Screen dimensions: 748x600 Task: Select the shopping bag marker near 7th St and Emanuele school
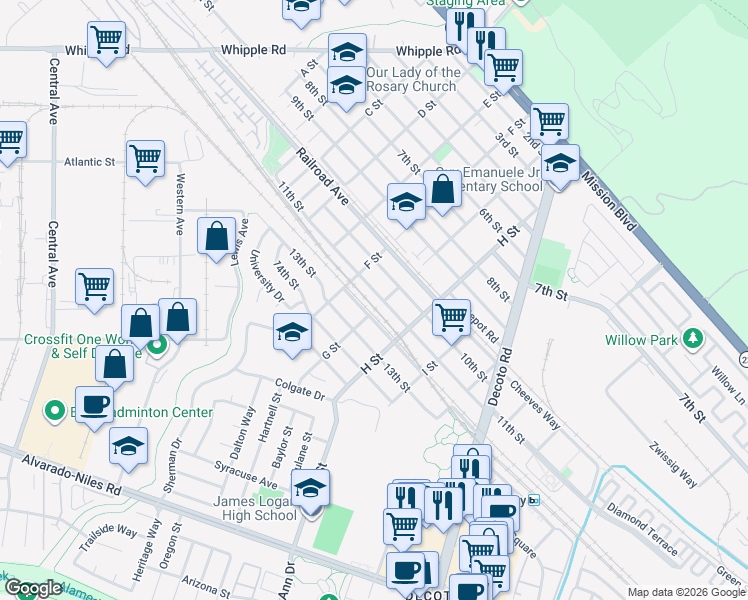pyautogui.click(x=443, y=189)
